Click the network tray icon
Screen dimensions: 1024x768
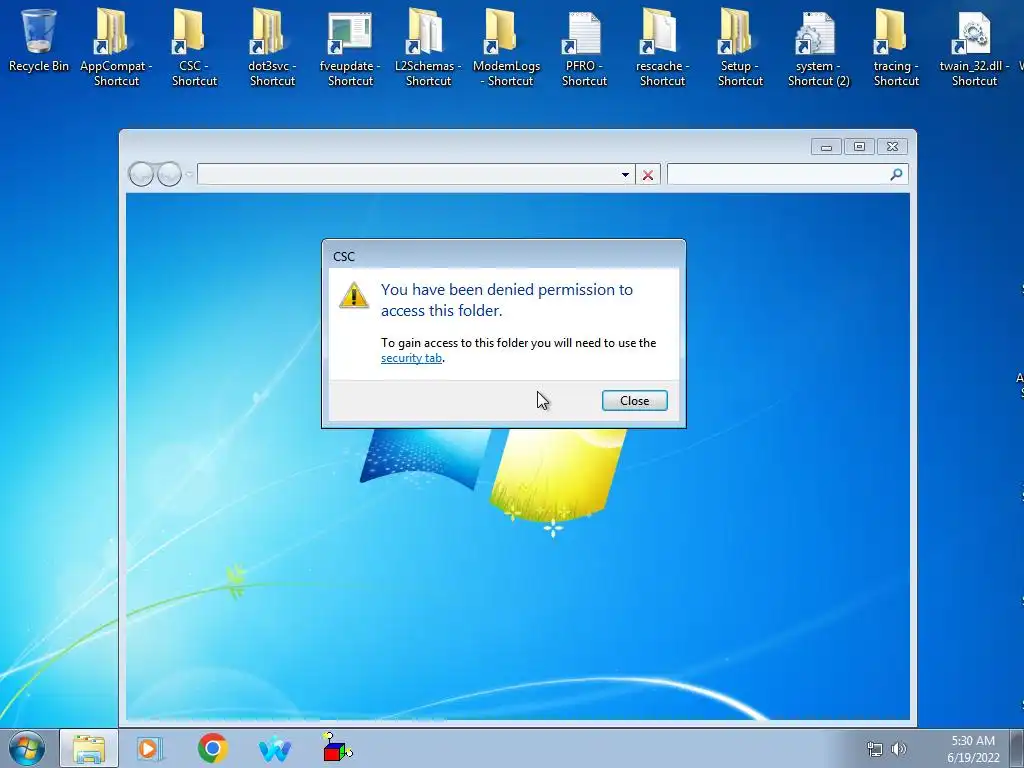tap(874, 749)
